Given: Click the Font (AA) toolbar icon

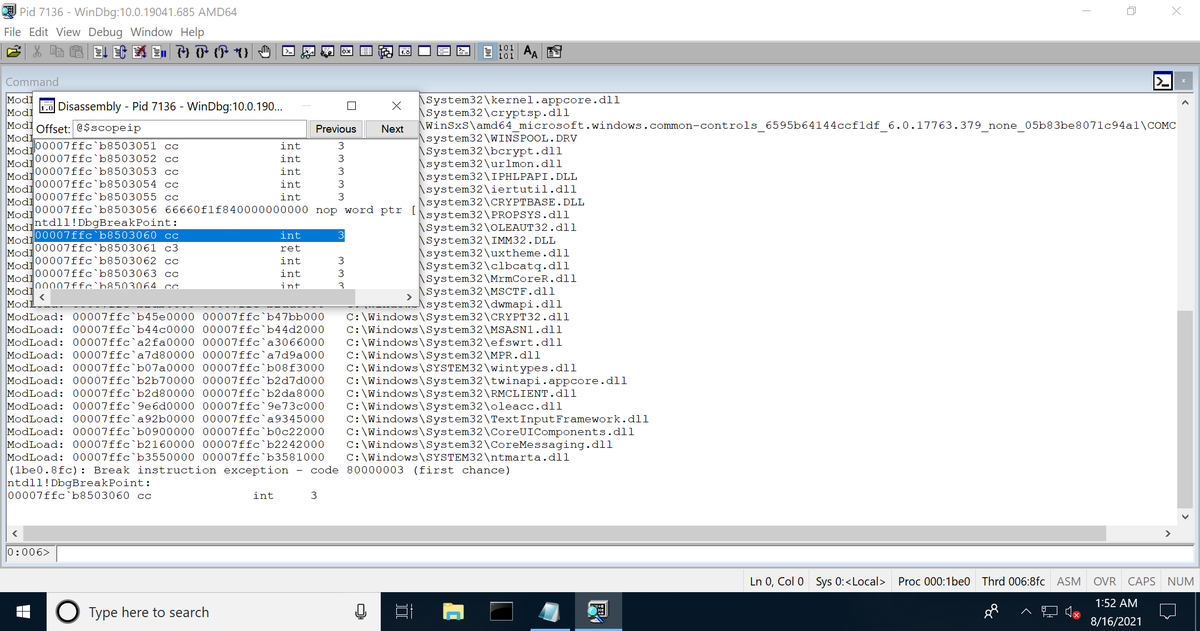Looking at the screenshot, I should coord(529,51).
